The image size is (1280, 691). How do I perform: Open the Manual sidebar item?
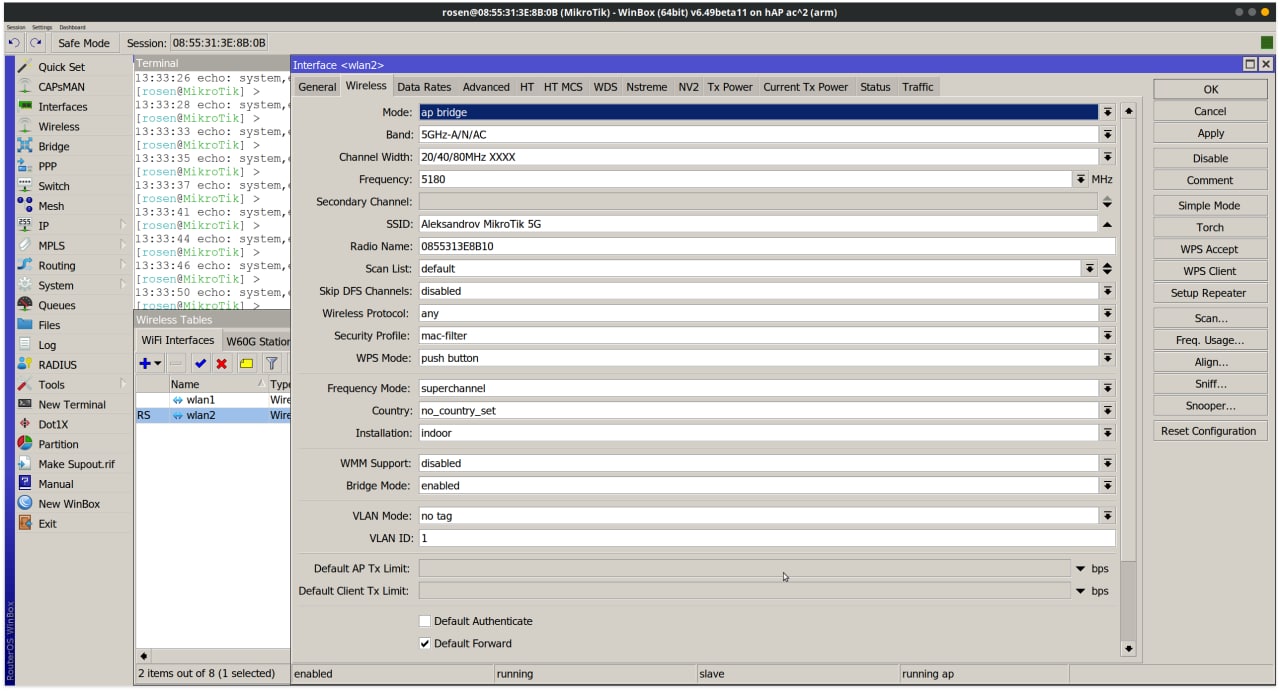(x=56, y=484)
